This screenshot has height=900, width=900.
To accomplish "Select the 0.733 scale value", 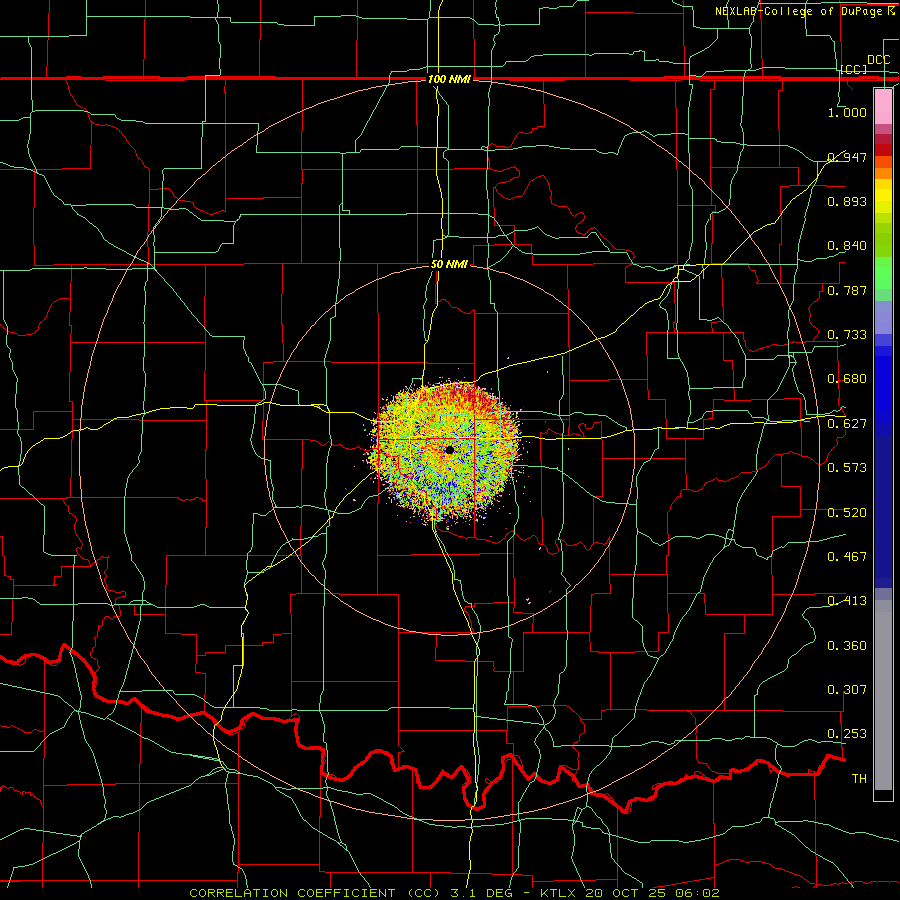I will coord(847,334).
